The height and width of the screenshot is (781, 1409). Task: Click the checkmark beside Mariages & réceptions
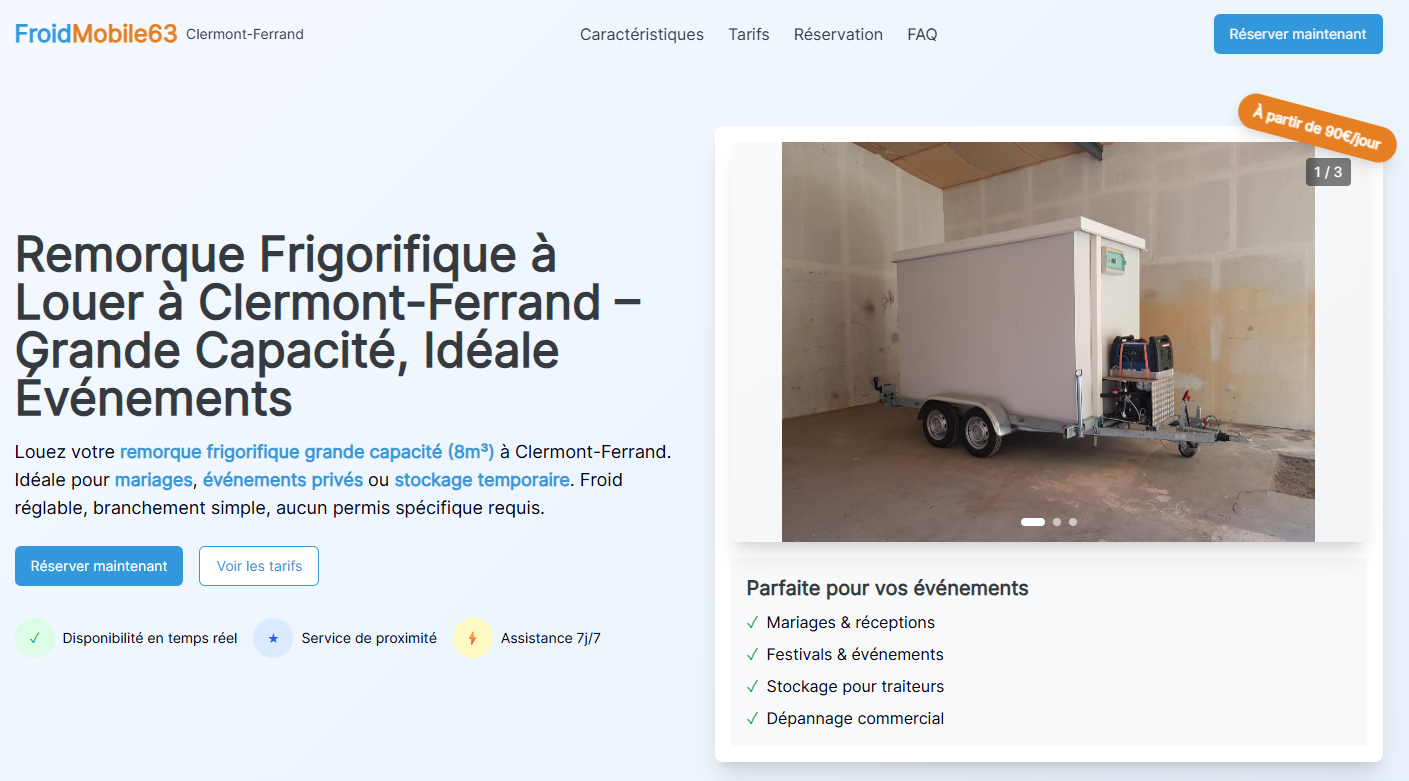pos(751,621)
